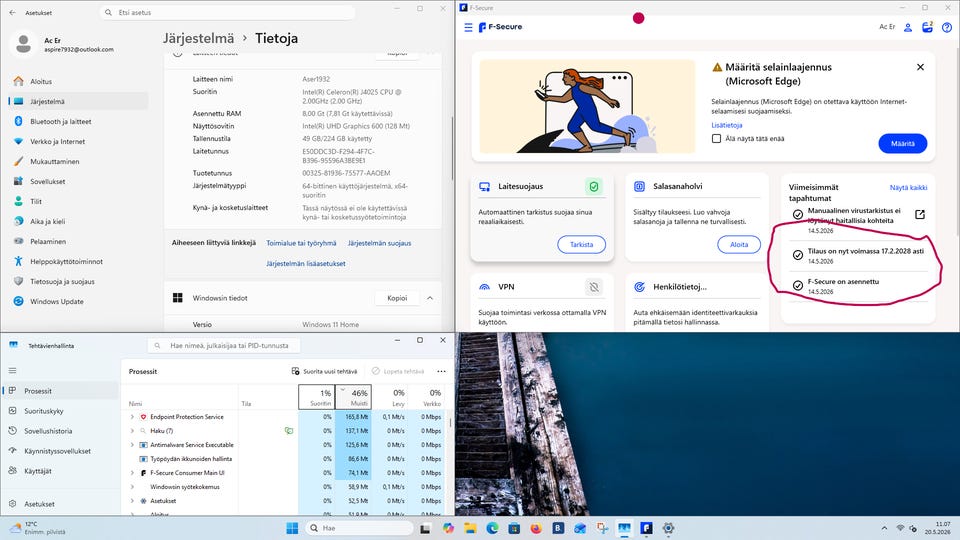Open the Lisätietoja link
This screenshot has width=960, height=540.
[727, 125]
